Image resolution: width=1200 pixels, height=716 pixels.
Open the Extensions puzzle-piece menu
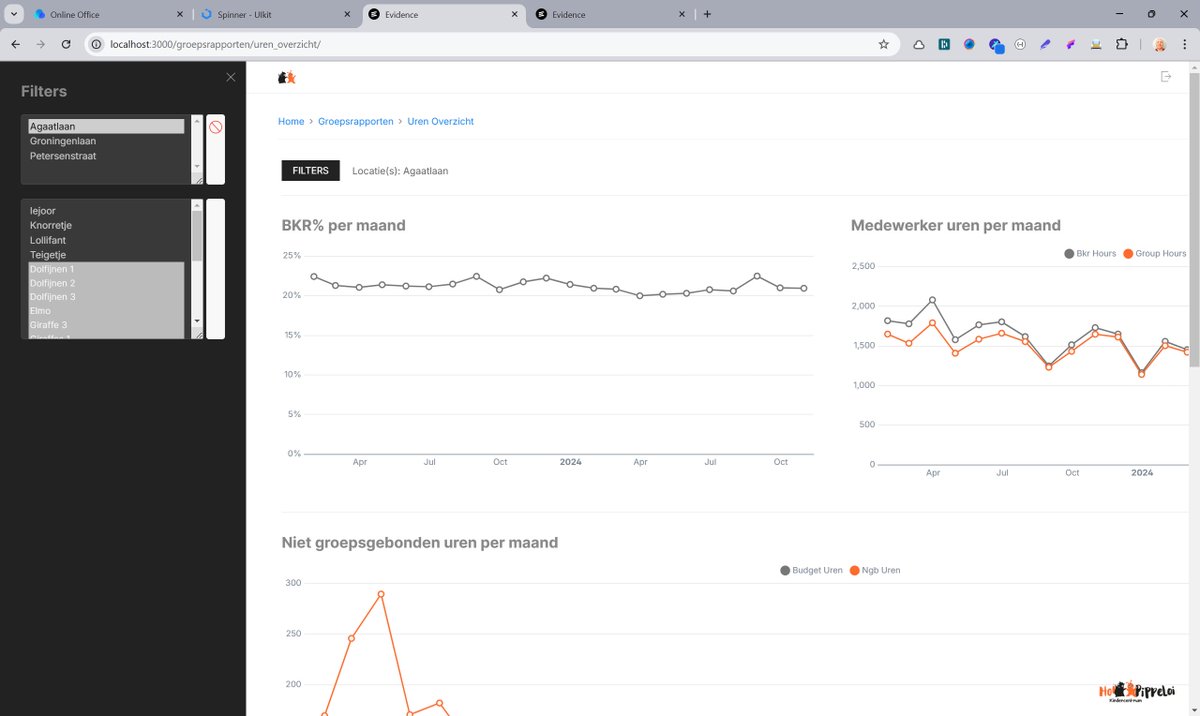pos(1121,44)
